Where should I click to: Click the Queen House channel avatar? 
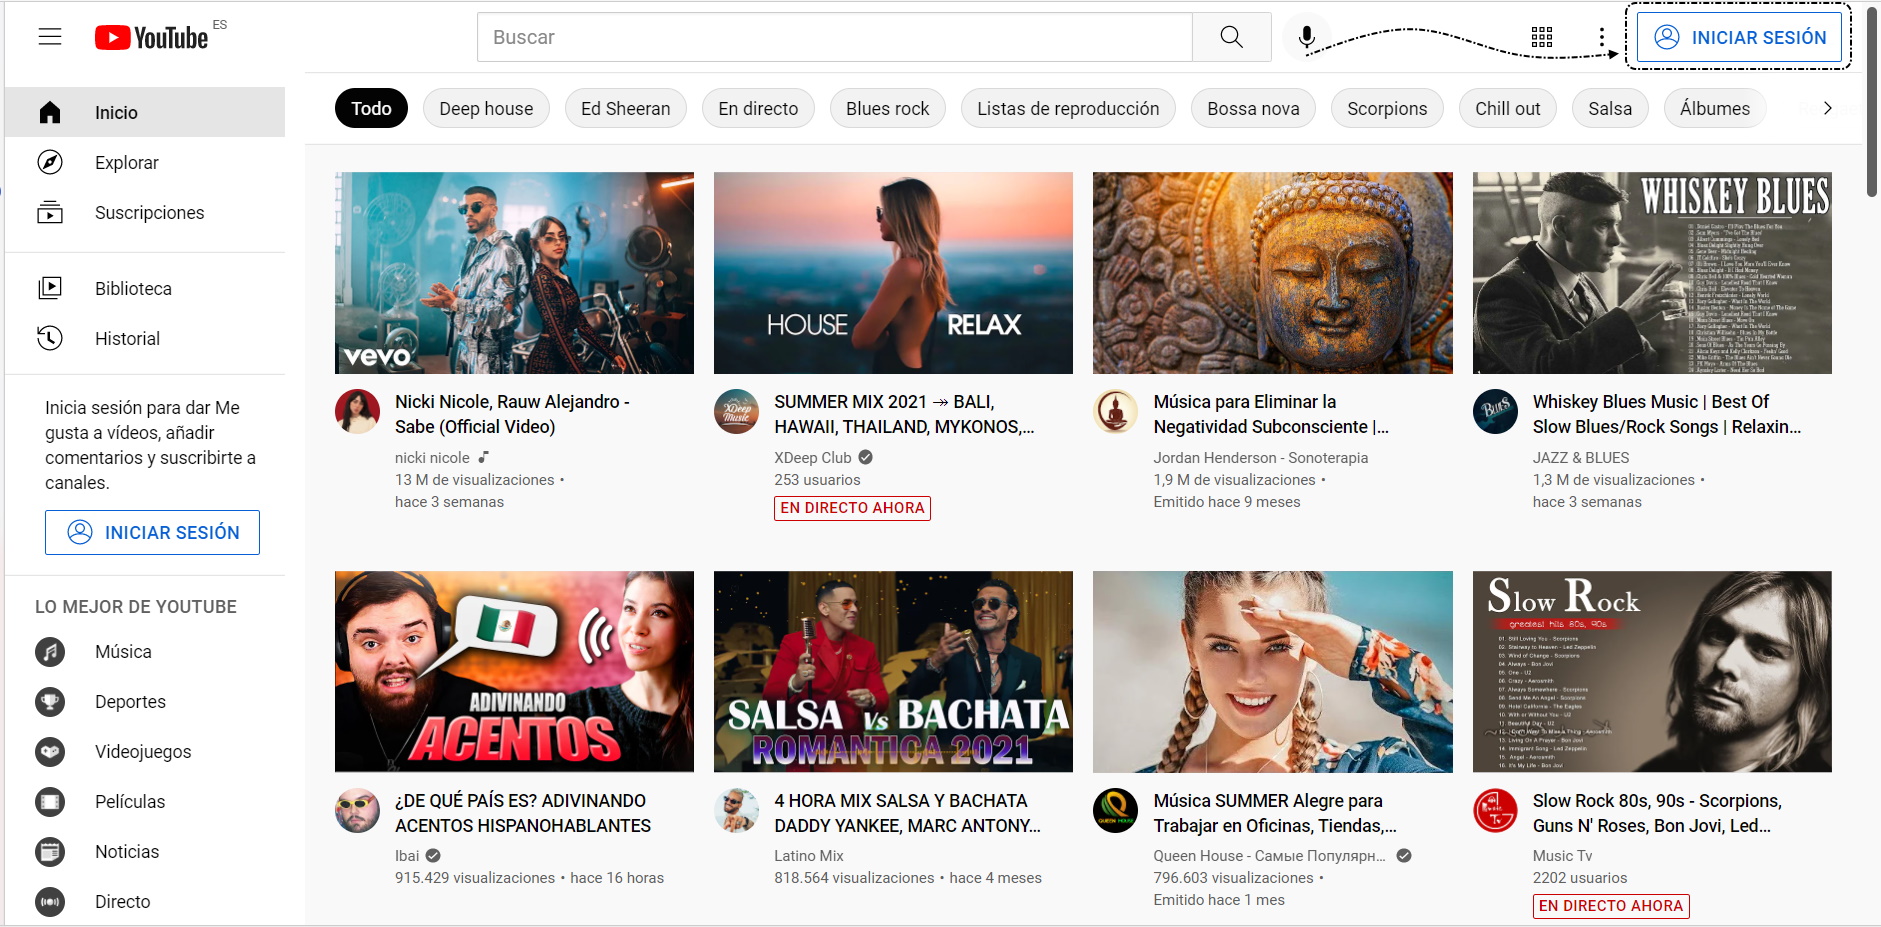pyautogui.click(x=1115, y=810)
